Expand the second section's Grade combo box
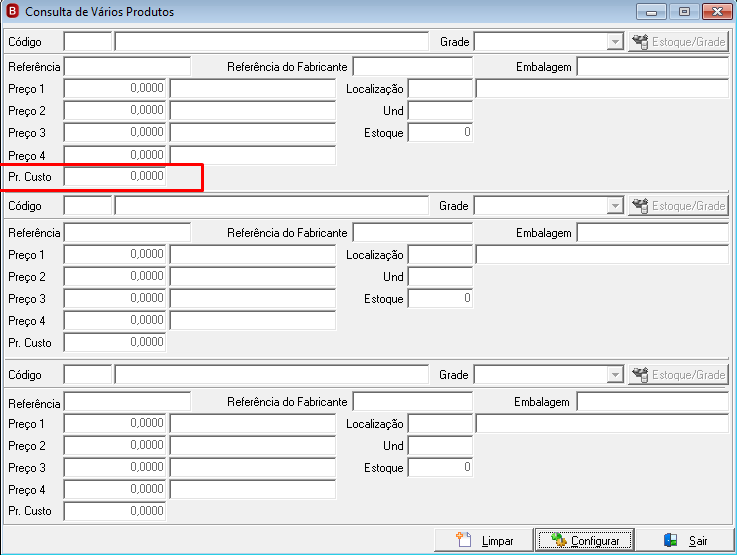Screen dimensions: 737x555 (x=615, y=206)
